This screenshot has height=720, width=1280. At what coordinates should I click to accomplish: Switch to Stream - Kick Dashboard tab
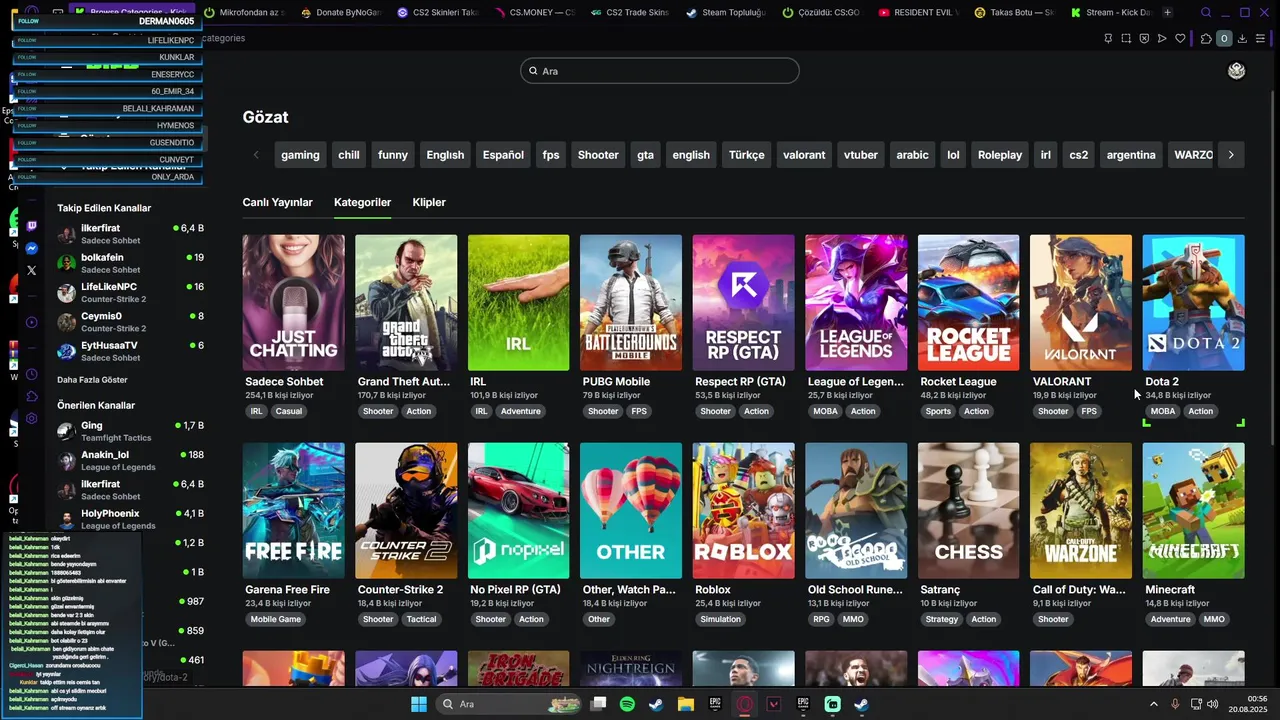1110,13
